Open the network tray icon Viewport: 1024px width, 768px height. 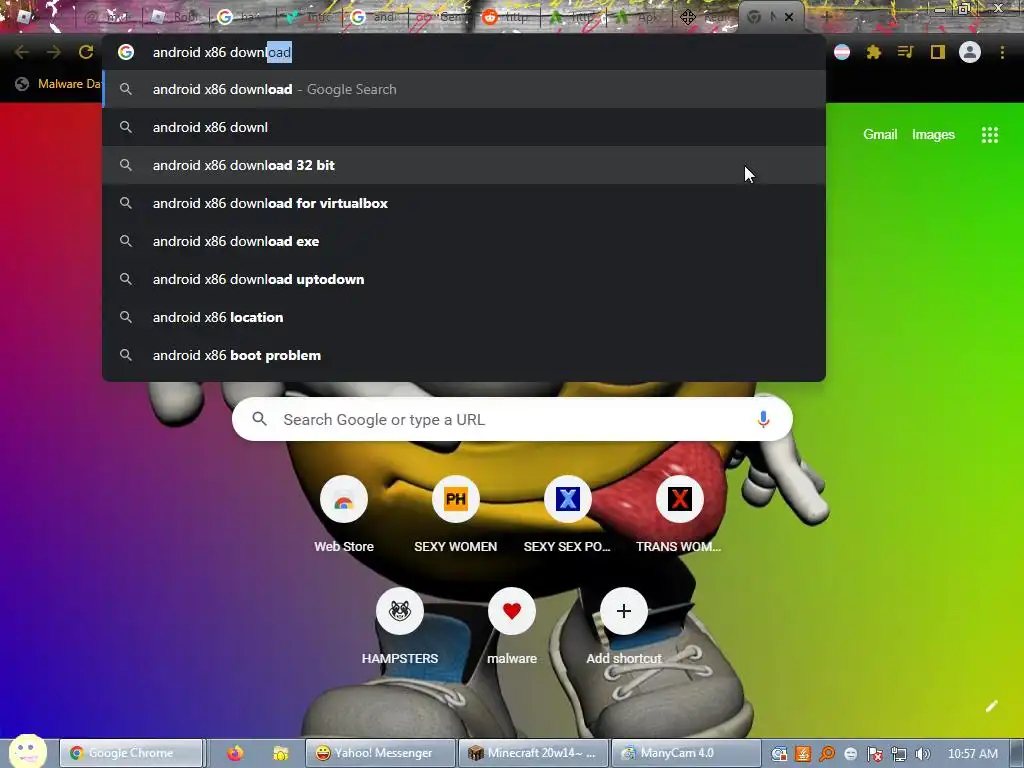click(x=899, y=754)
